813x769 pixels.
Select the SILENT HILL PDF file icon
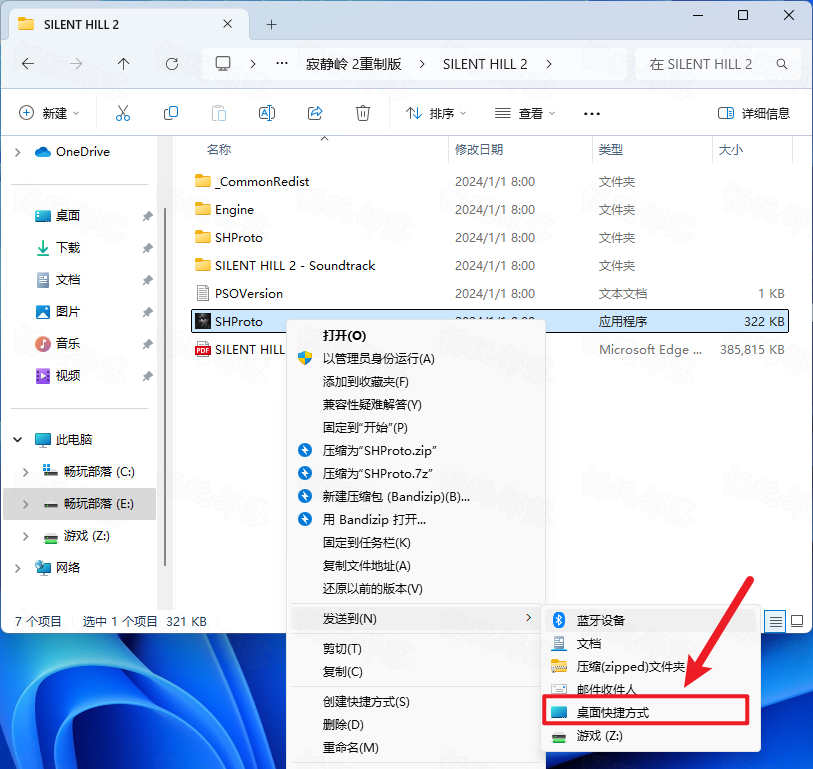pyautogui.click(x=203, y=349)
